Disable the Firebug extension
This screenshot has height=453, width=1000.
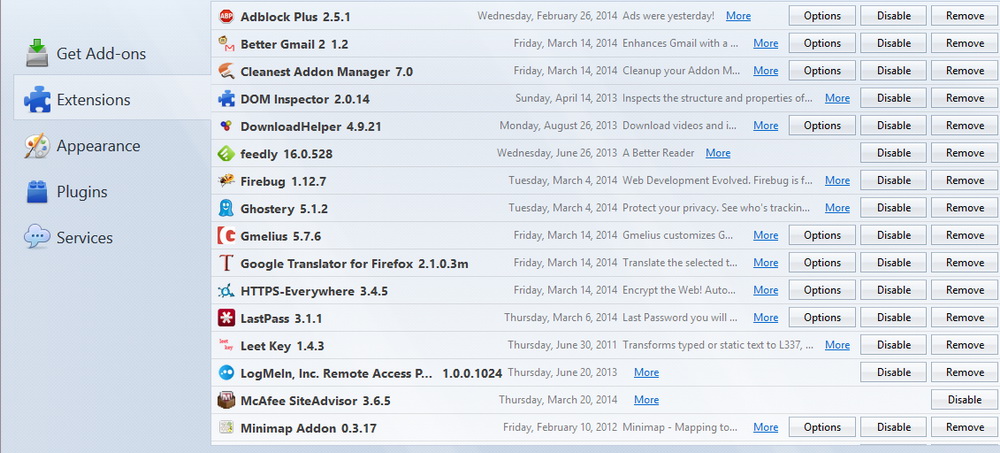pos(893,181)
